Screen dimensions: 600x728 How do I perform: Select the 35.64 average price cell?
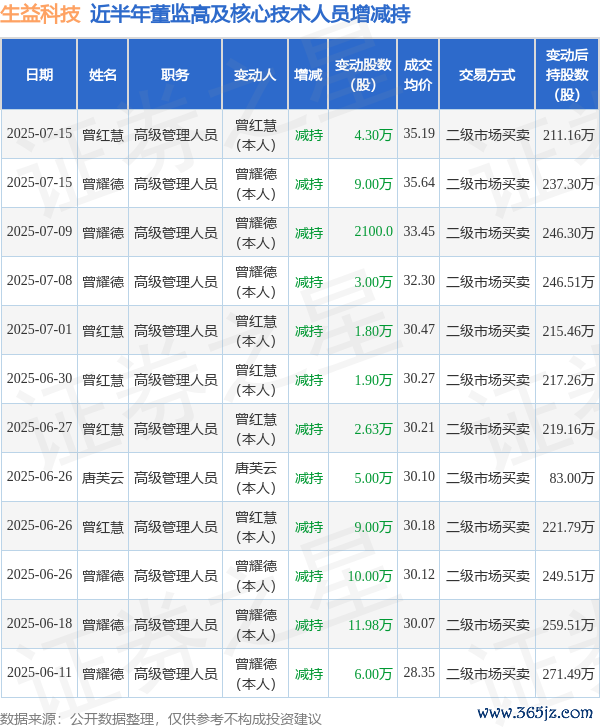coord(419,182)
